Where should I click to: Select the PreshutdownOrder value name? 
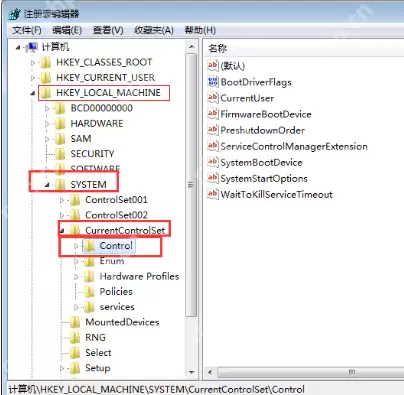pyautogui.click(x=262, y=130)
